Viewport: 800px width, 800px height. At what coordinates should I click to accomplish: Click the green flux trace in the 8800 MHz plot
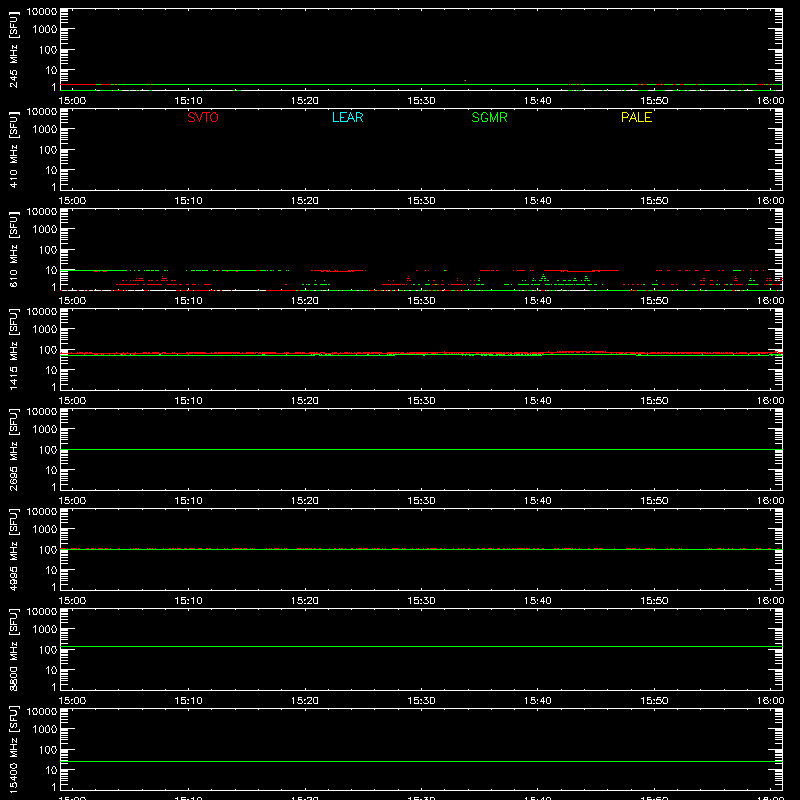coord(421,646)
